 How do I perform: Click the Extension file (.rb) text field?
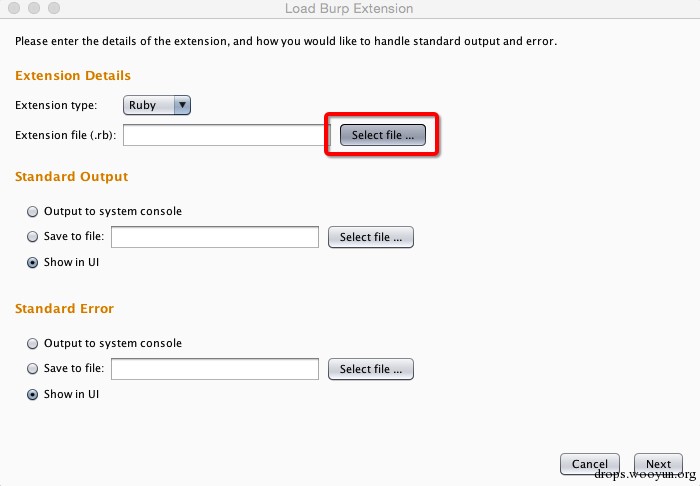220,135
